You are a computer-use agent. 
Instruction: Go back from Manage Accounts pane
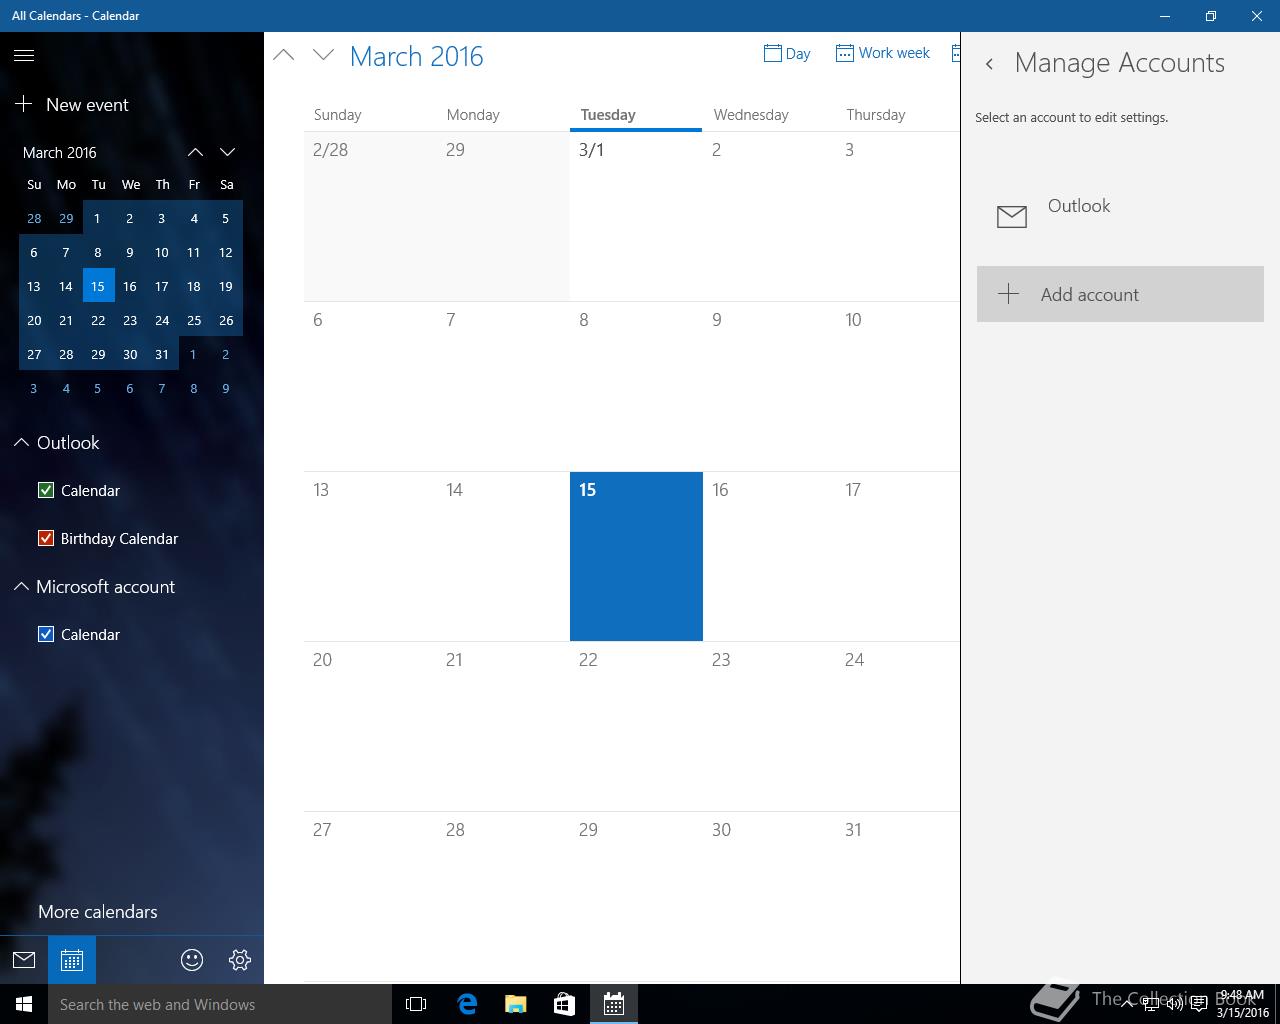[989, 64]
